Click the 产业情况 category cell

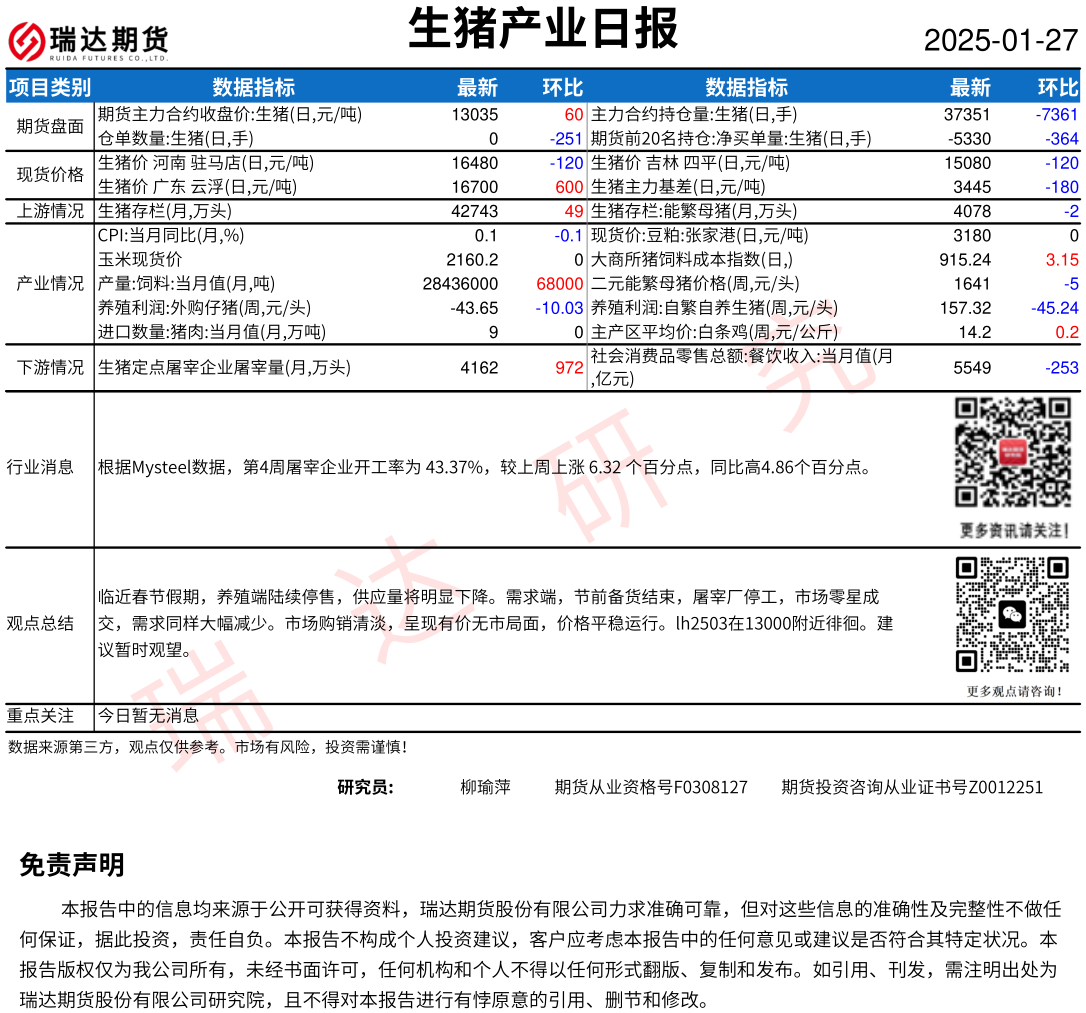50,283
